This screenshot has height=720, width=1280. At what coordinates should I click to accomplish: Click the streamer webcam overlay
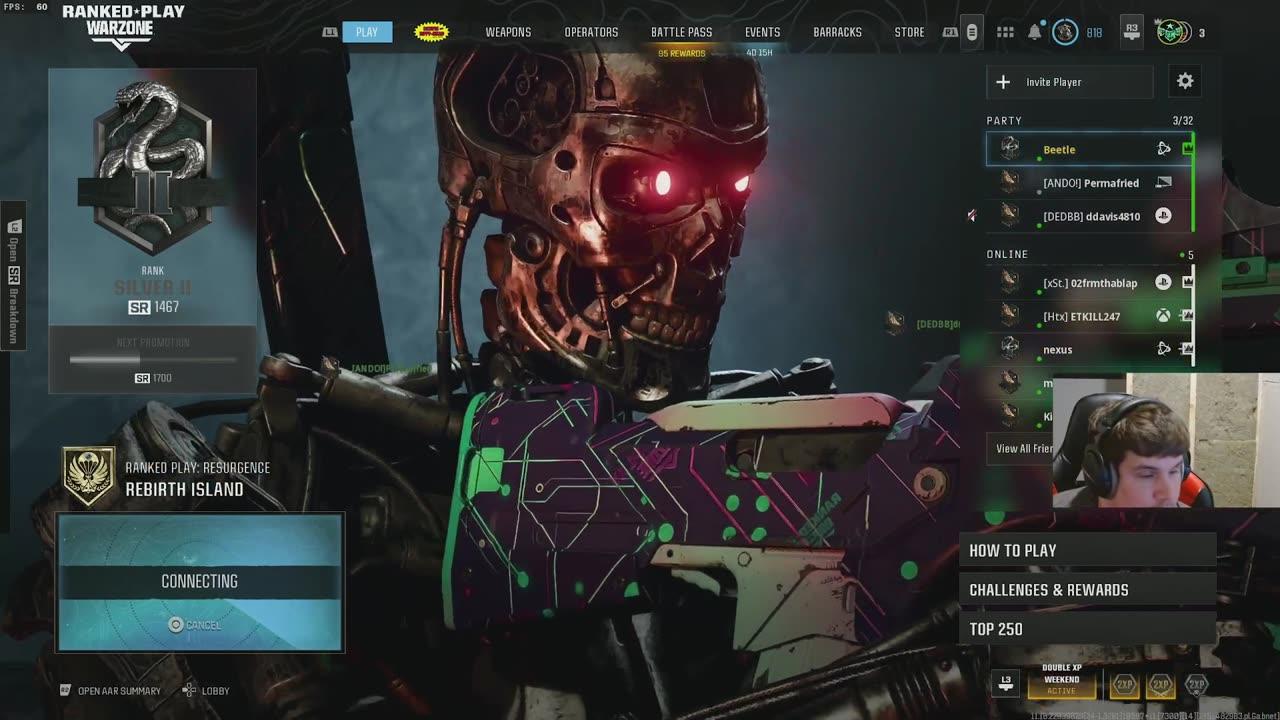point(1166,440)
